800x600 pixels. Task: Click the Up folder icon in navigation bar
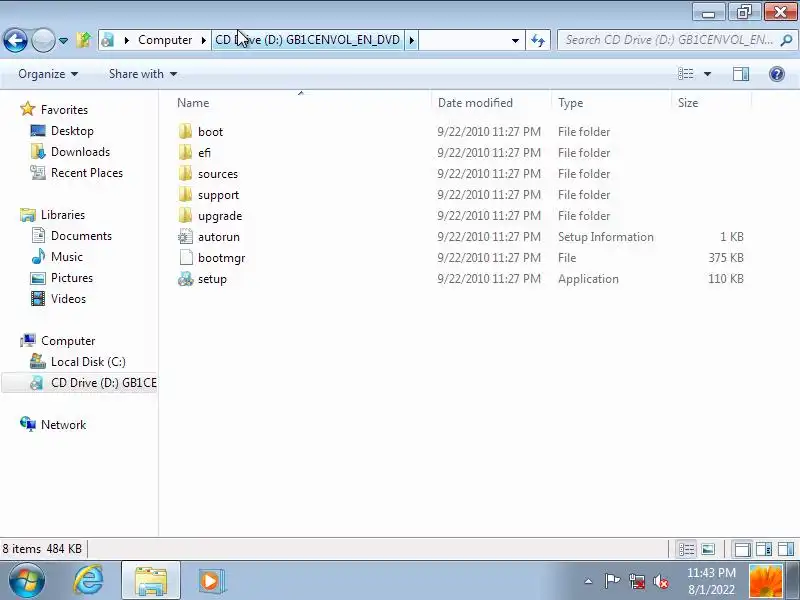pyautogui.click(x=84, y=40)
